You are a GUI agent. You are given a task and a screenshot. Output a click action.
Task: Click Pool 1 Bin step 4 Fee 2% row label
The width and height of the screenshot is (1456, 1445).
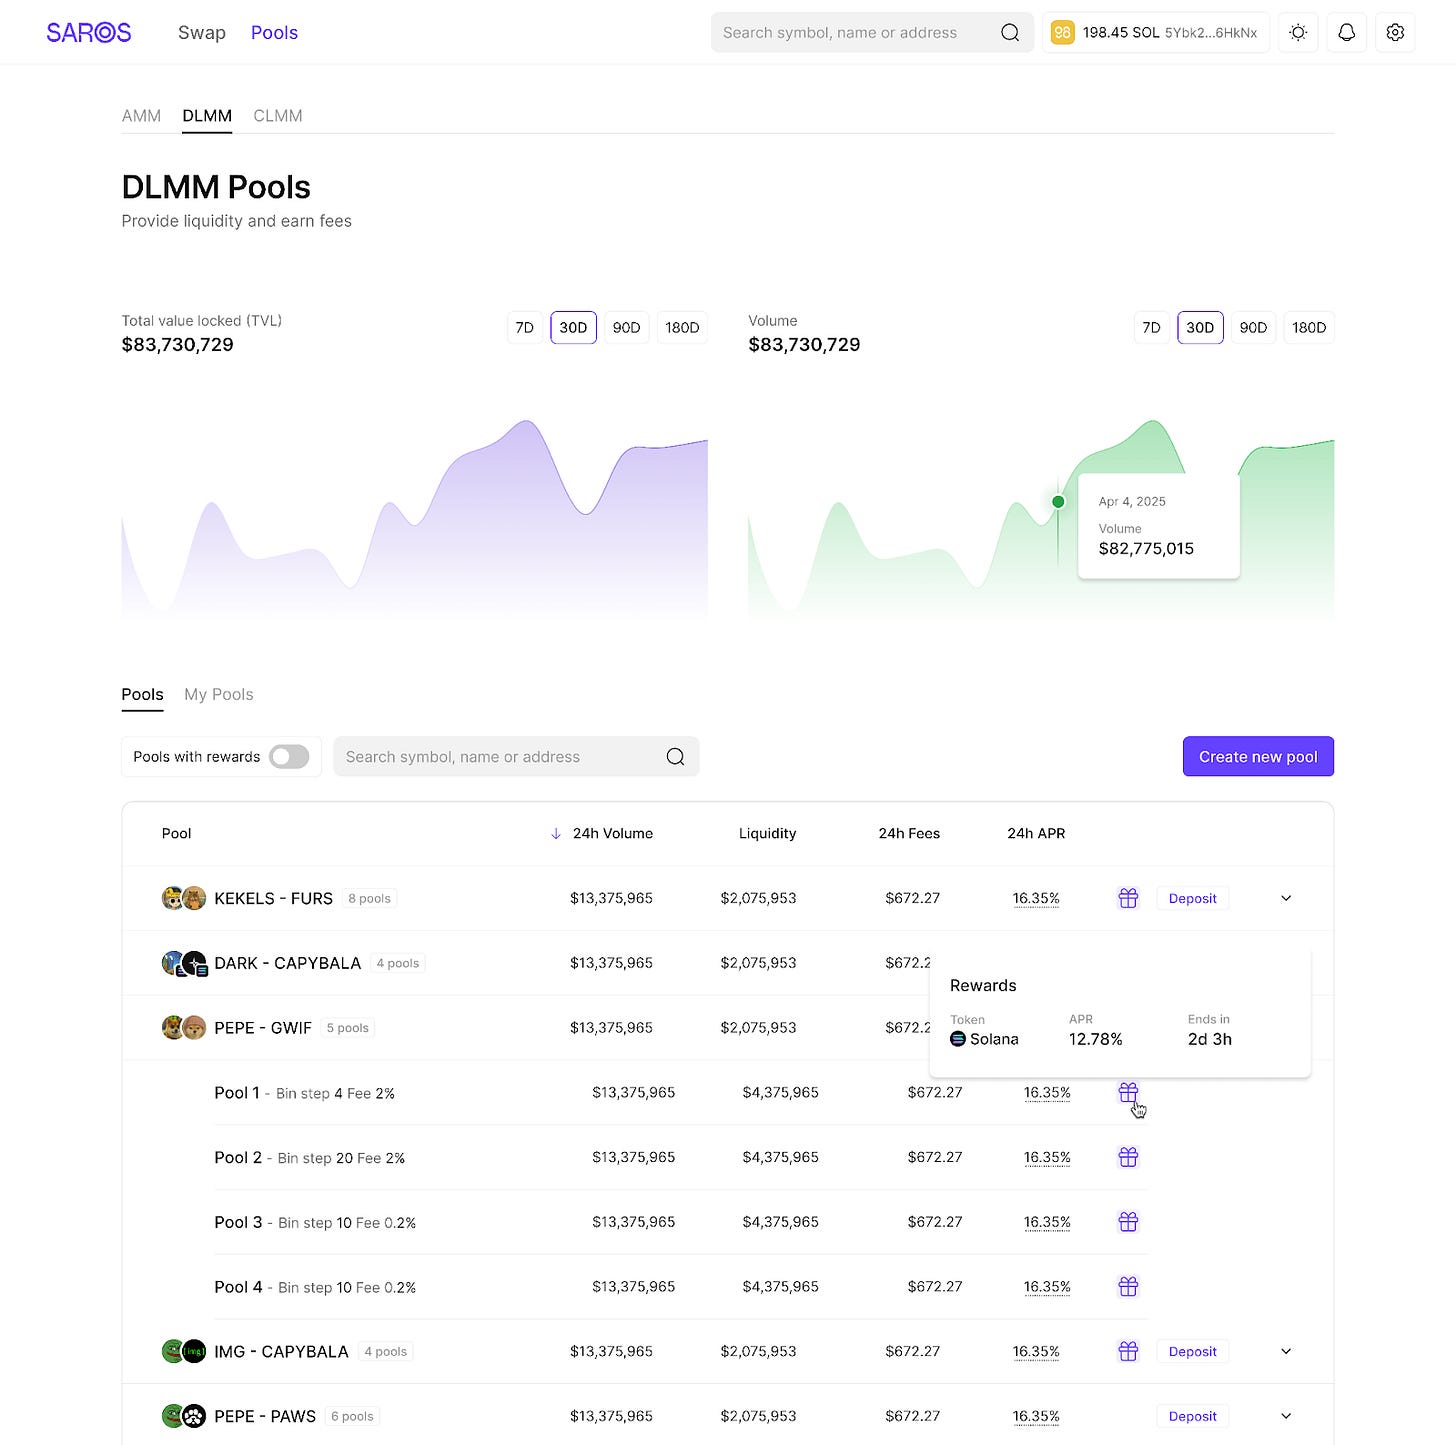pyautogui.click(x=304, y=1093)
